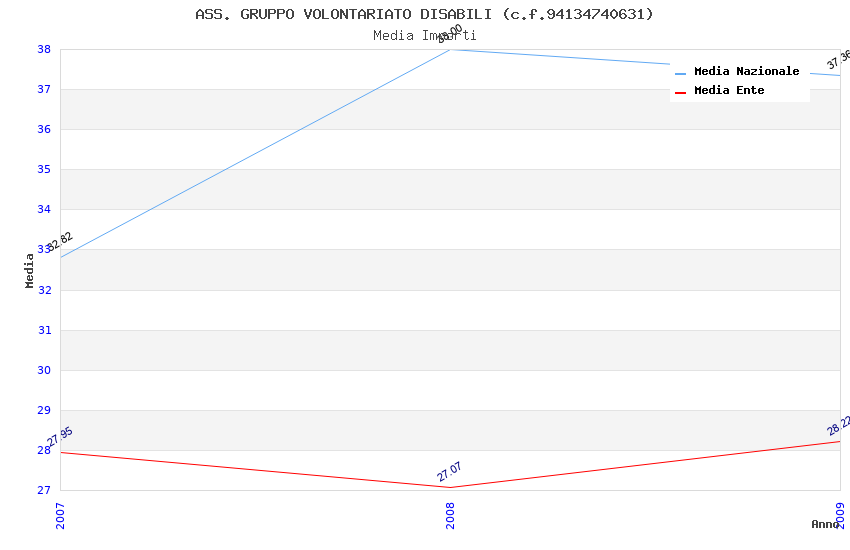Screen dimensions: 850x550
Task: Click the y-axis value 38
Action: [x=44, y=49]
